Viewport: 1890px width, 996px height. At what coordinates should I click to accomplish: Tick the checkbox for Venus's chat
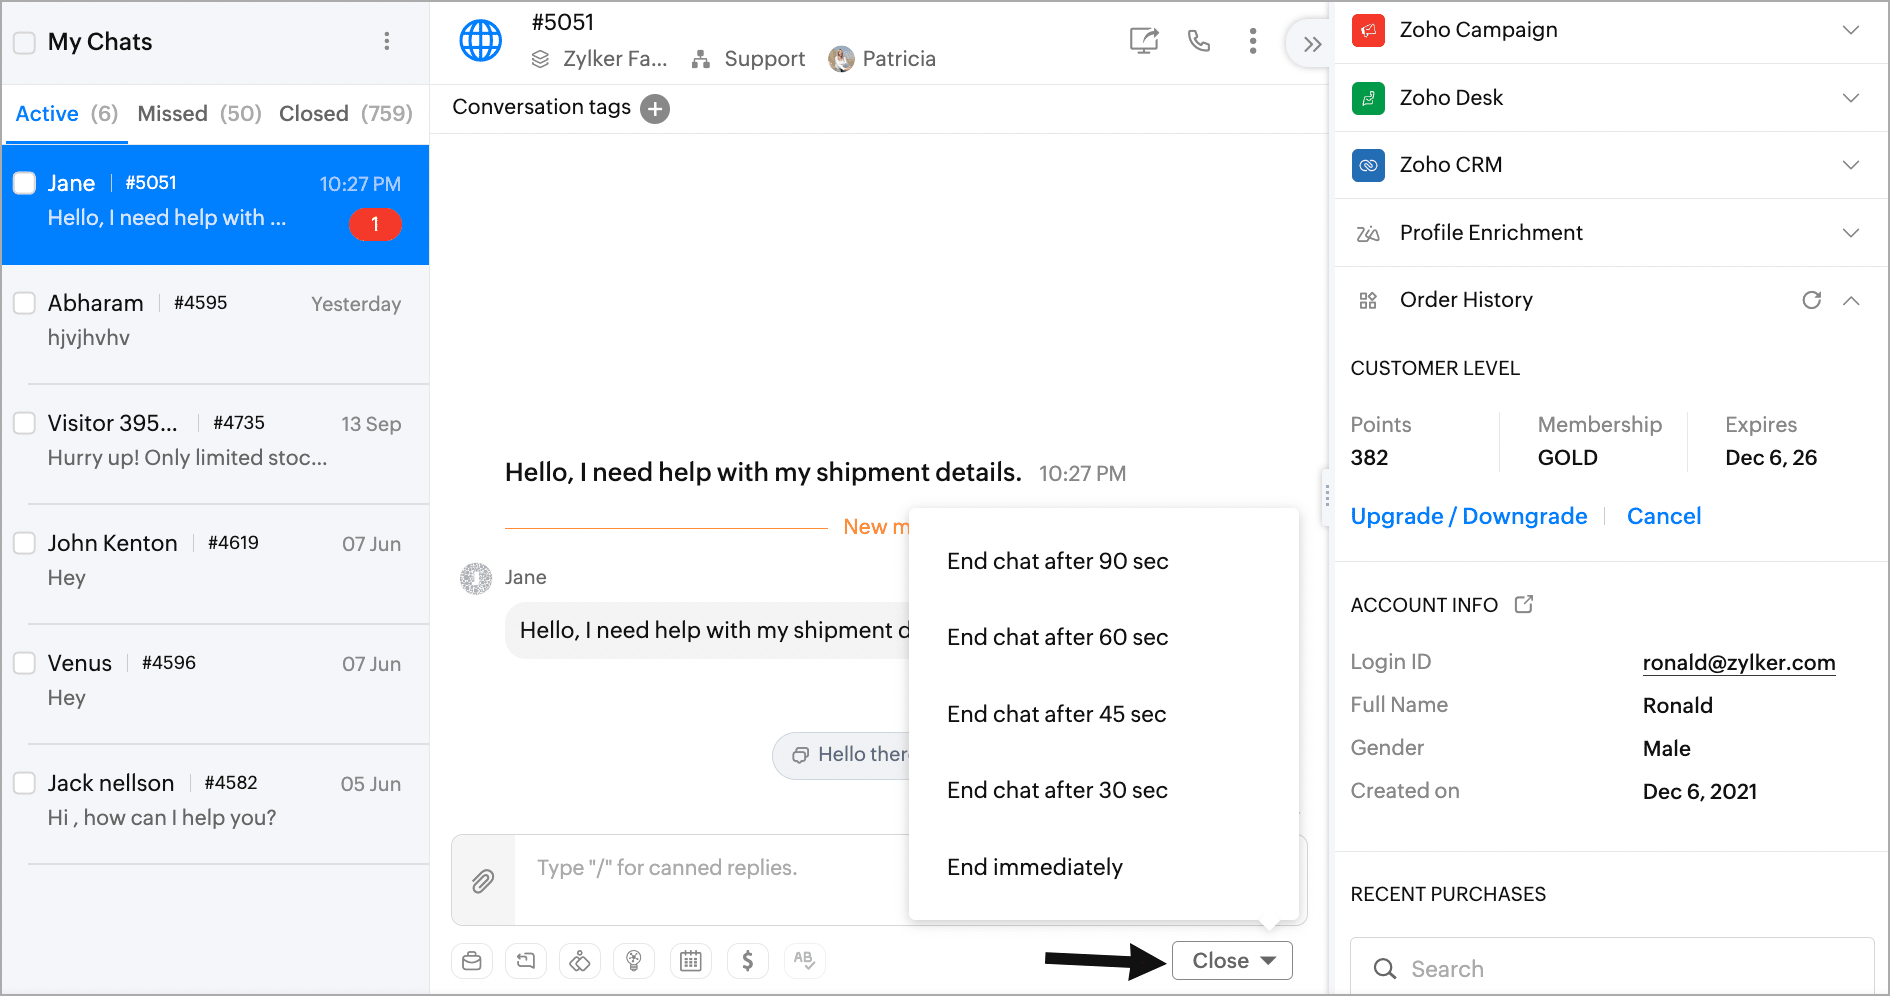24,663
